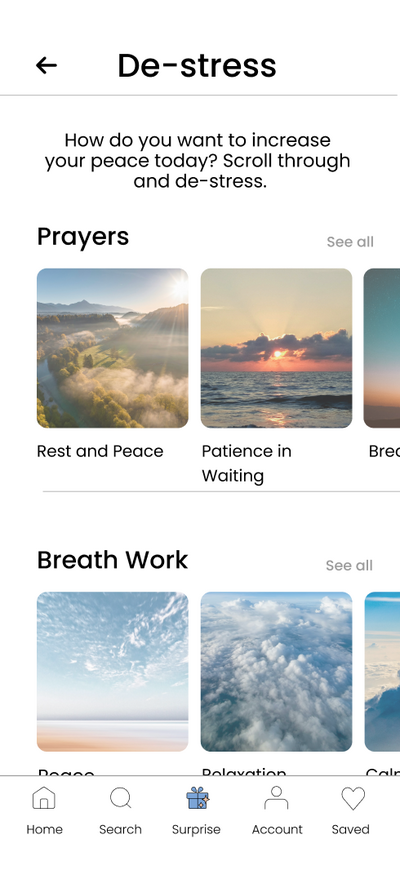
Task: Open the Patience in Waiting sunset thumbnail
Action: point(276,348)
